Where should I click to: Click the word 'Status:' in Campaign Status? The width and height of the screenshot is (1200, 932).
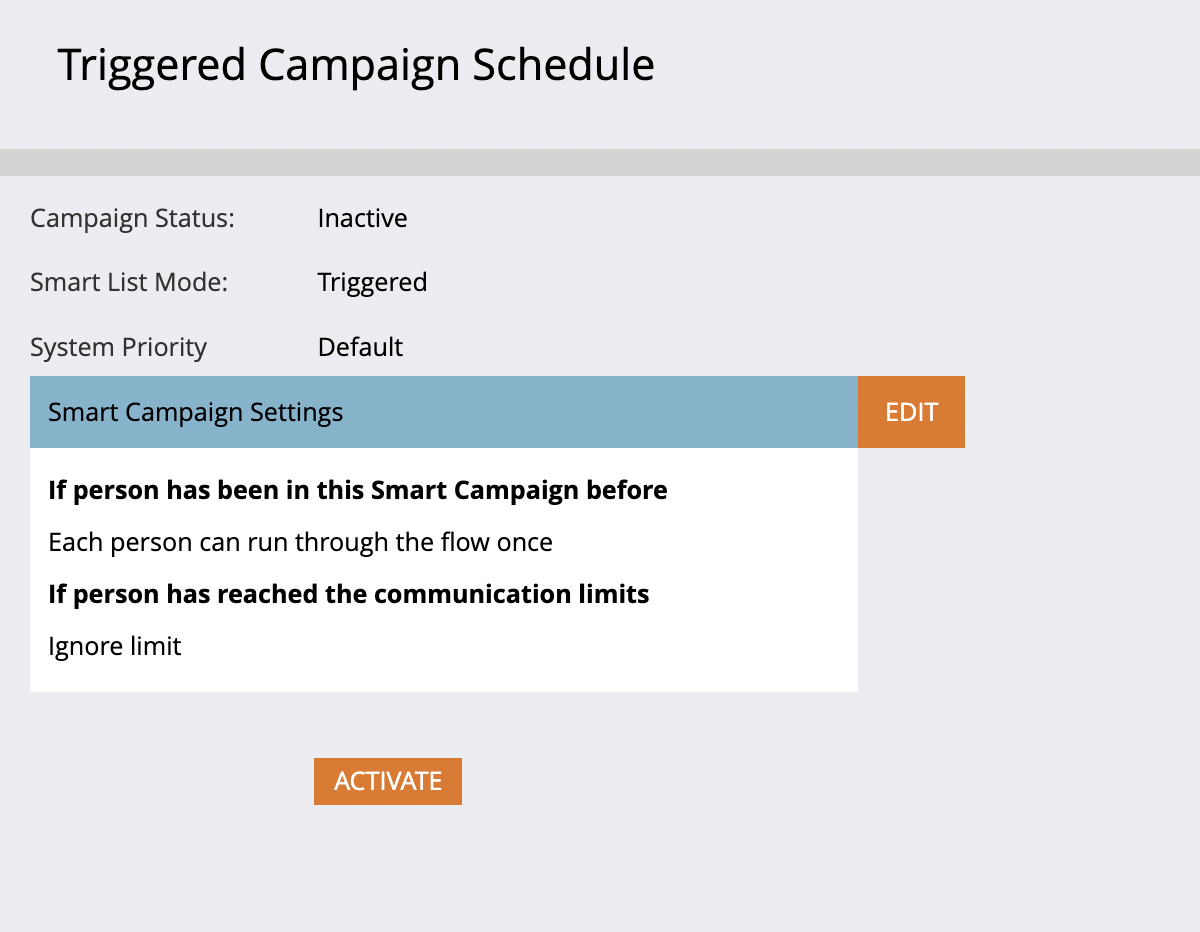[x=194, y=218]
